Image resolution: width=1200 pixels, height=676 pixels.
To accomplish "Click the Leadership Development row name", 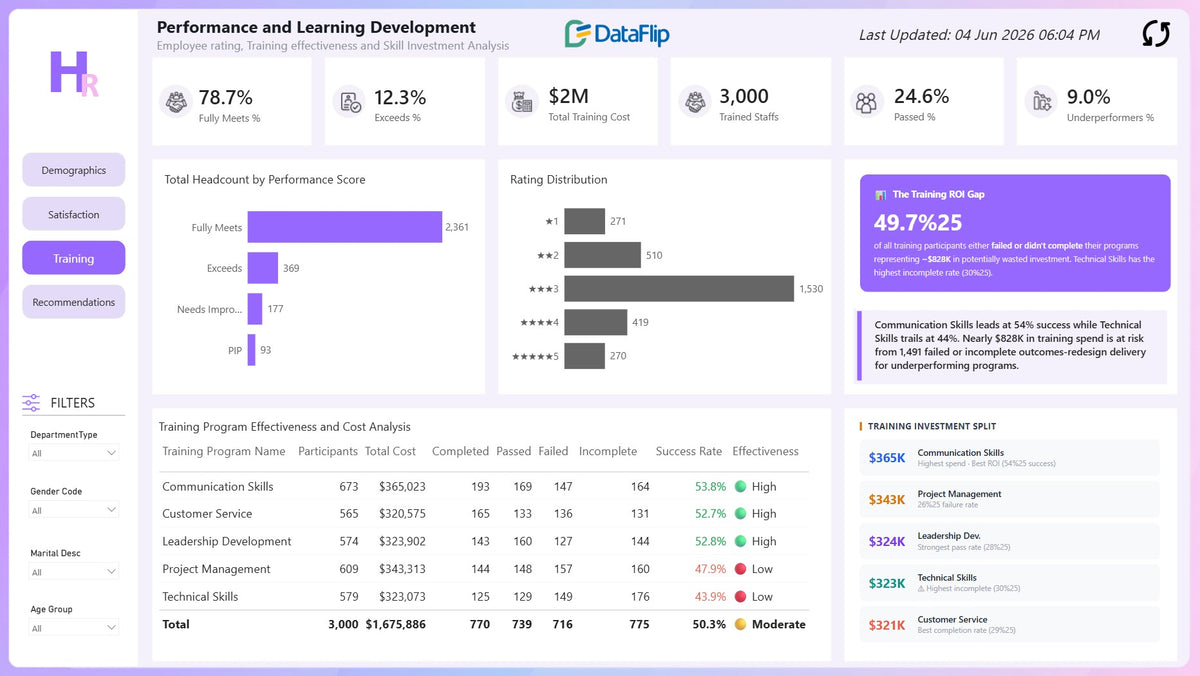I will click(x=227, y=542).
